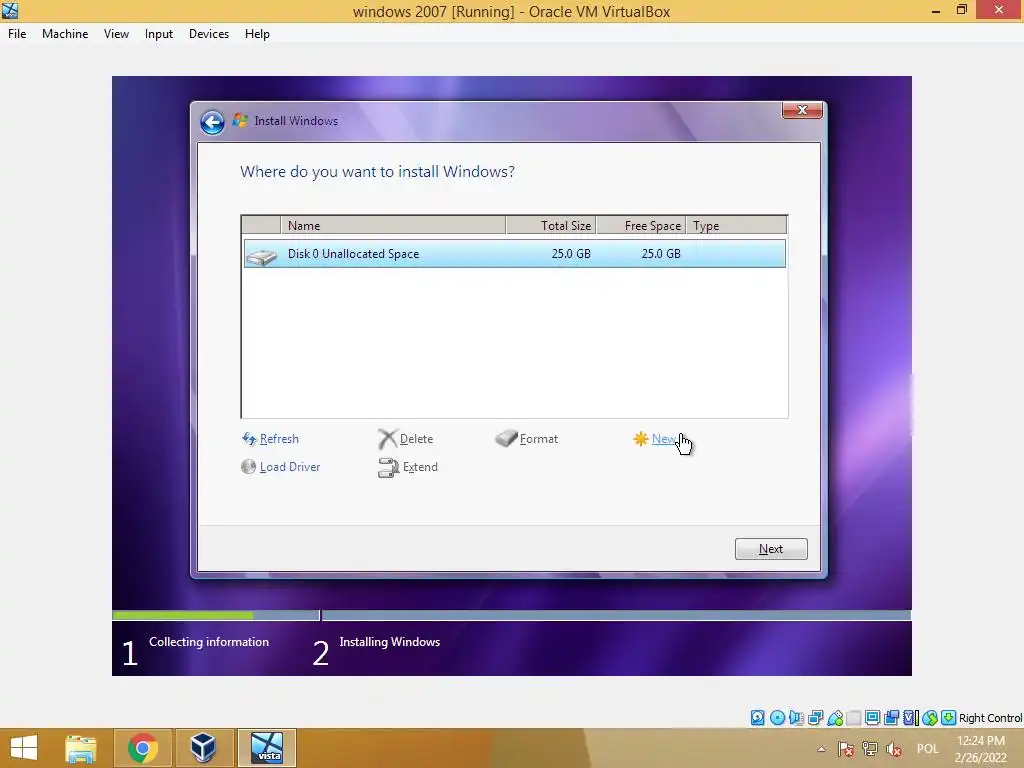Click the POL input language indicator
The height and width of the screenshot is (768, 1024).
(x=927, y=749)
